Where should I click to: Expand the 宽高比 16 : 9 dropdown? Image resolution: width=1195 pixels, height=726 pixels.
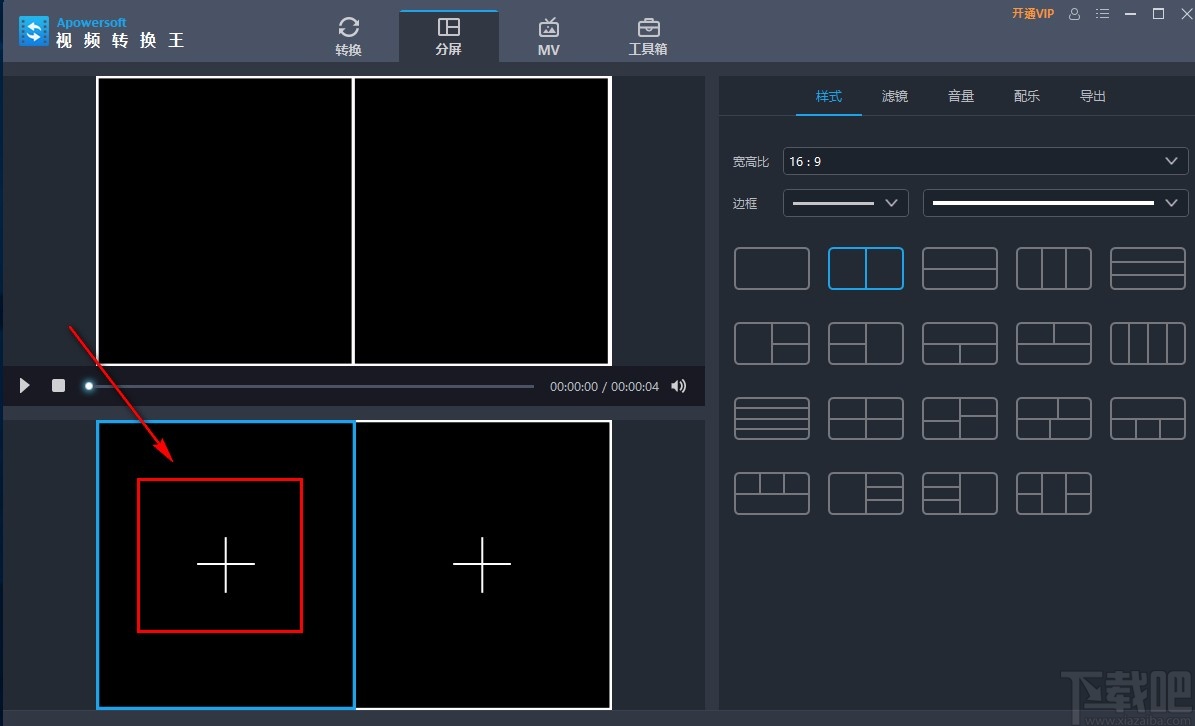[x=985, y=162]
